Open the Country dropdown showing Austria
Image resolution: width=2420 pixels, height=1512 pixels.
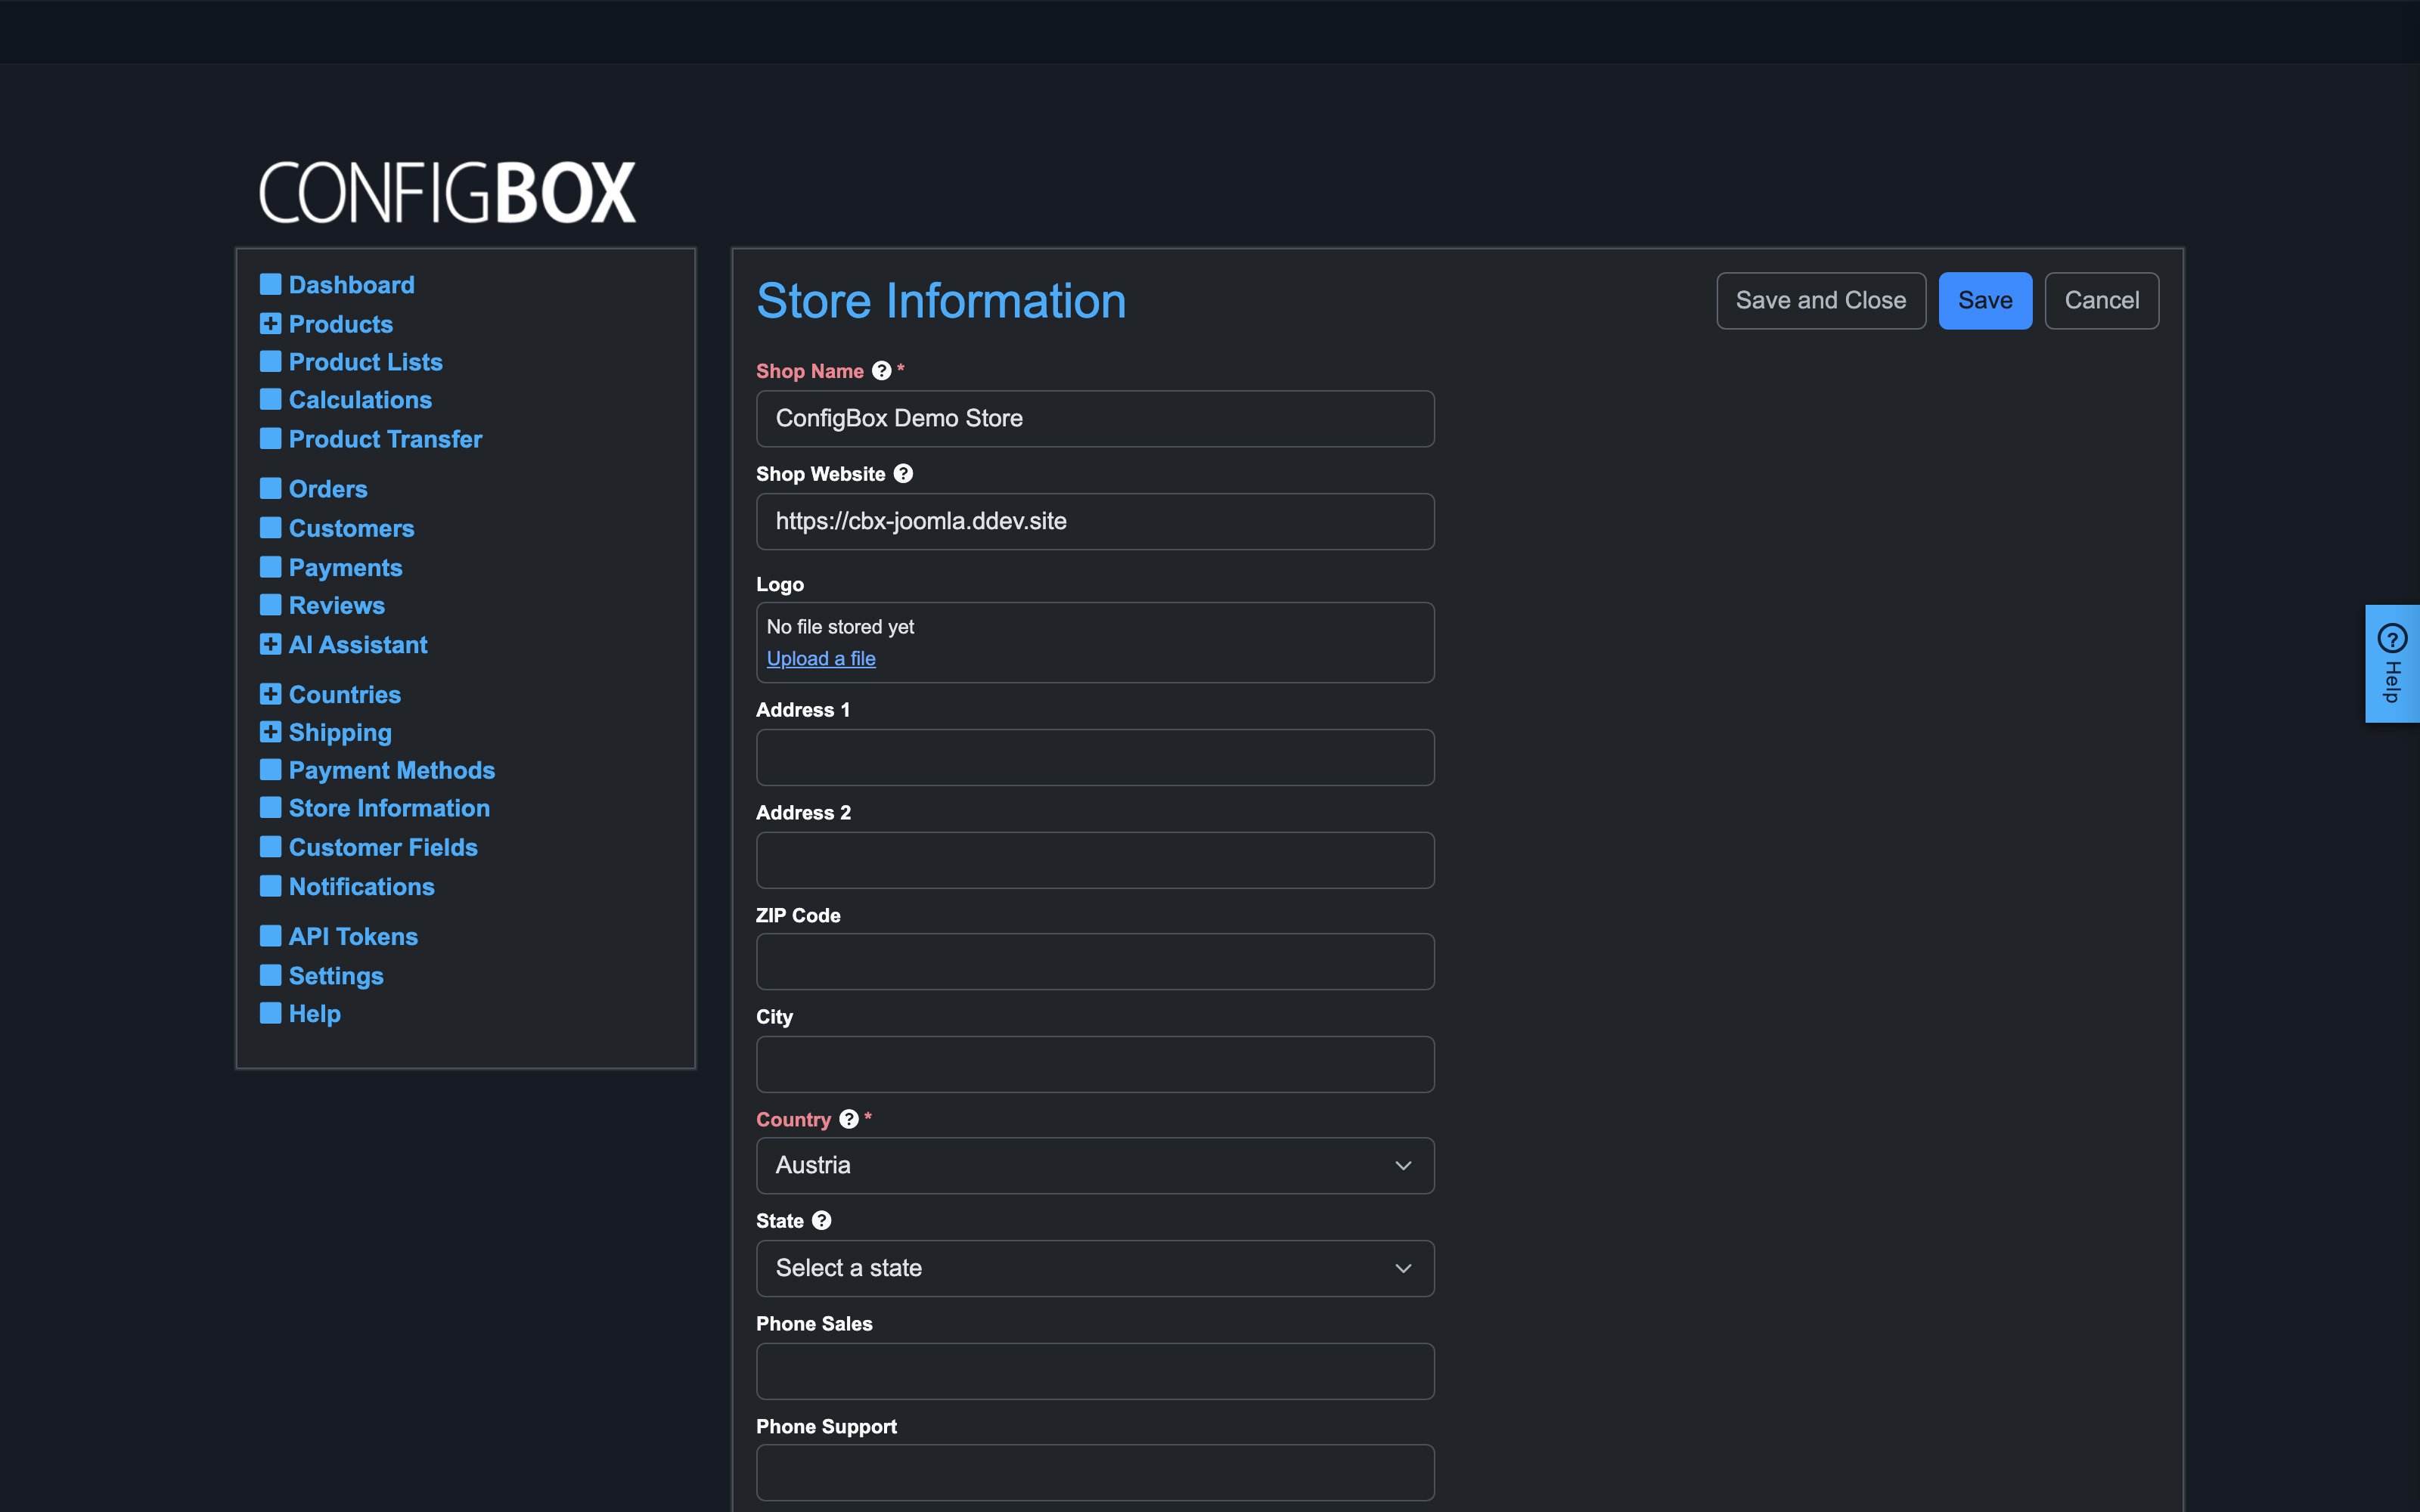click(1095, 1165)
